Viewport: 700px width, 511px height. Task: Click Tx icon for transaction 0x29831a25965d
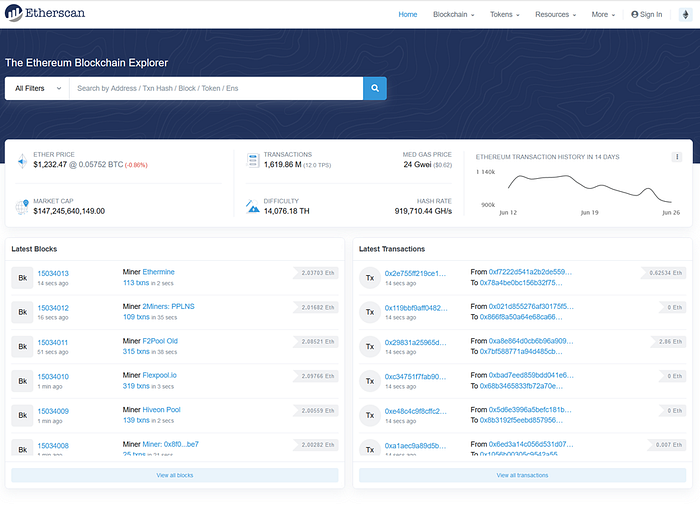(370, 346)
